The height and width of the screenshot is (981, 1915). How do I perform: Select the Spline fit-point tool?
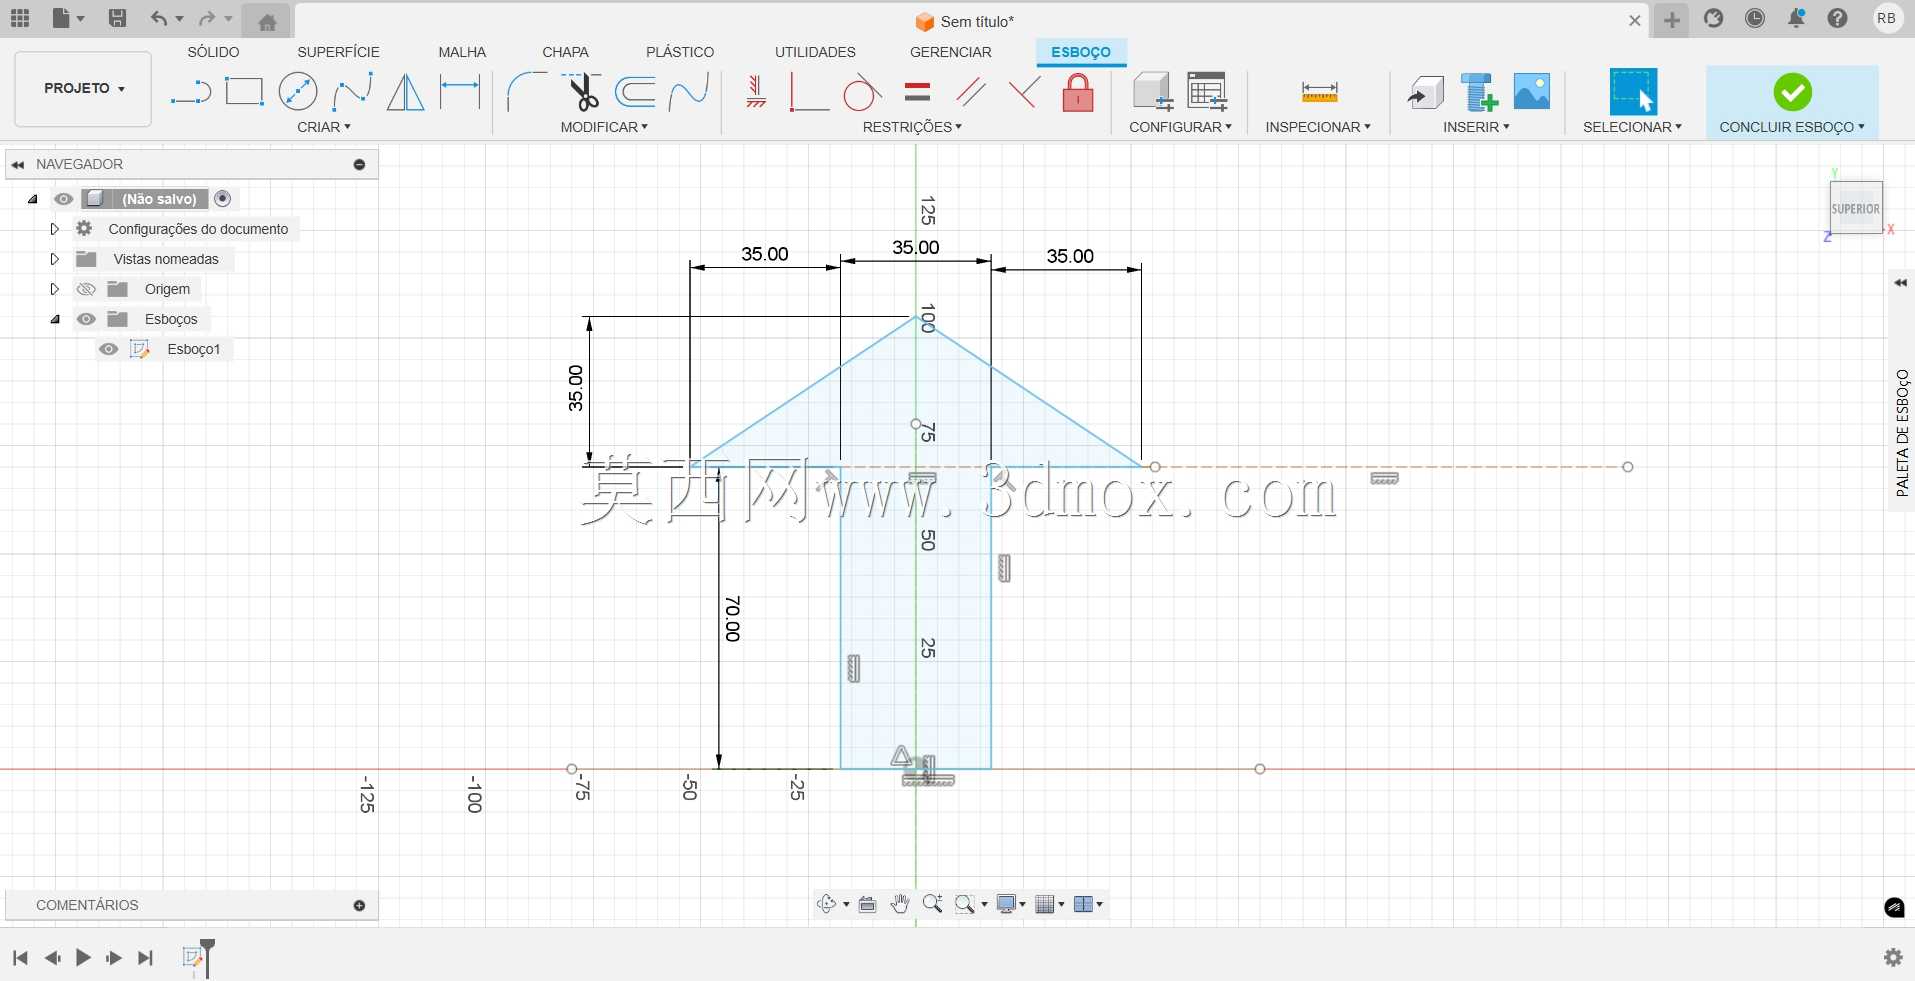tap(352, 92)
